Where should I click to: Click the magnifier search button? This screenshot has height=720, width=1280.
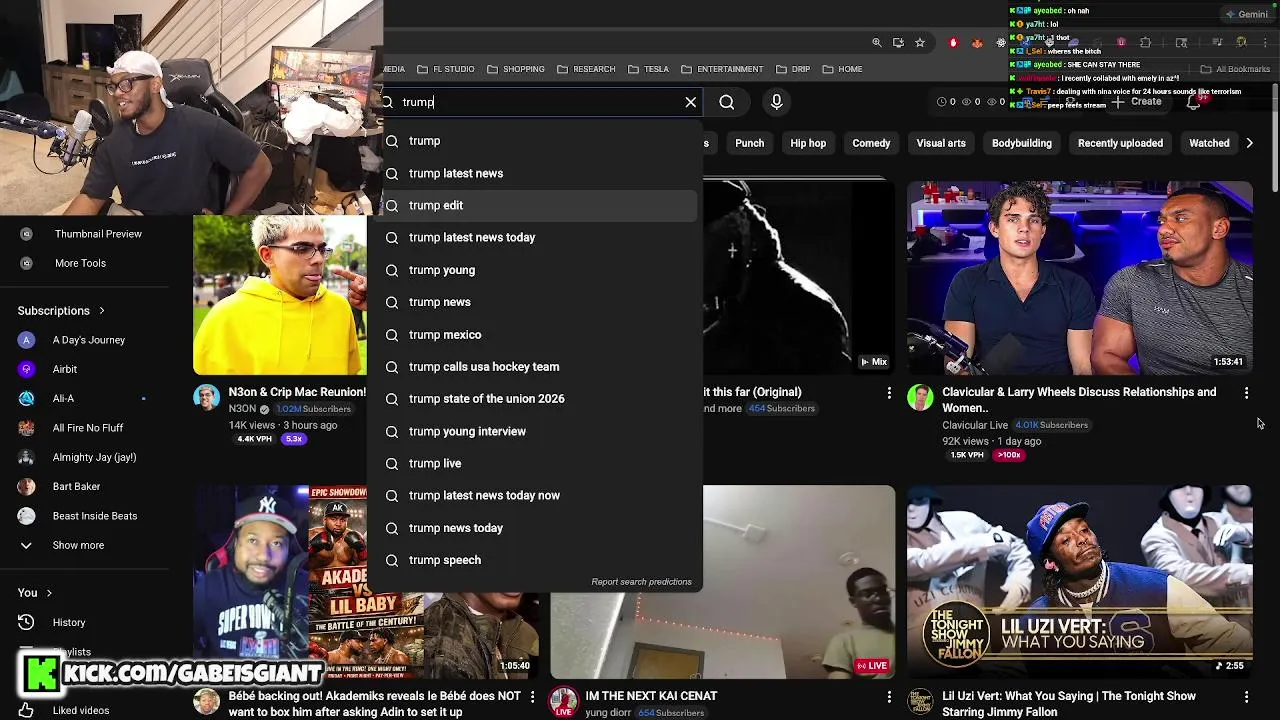[x=727, y=102]
